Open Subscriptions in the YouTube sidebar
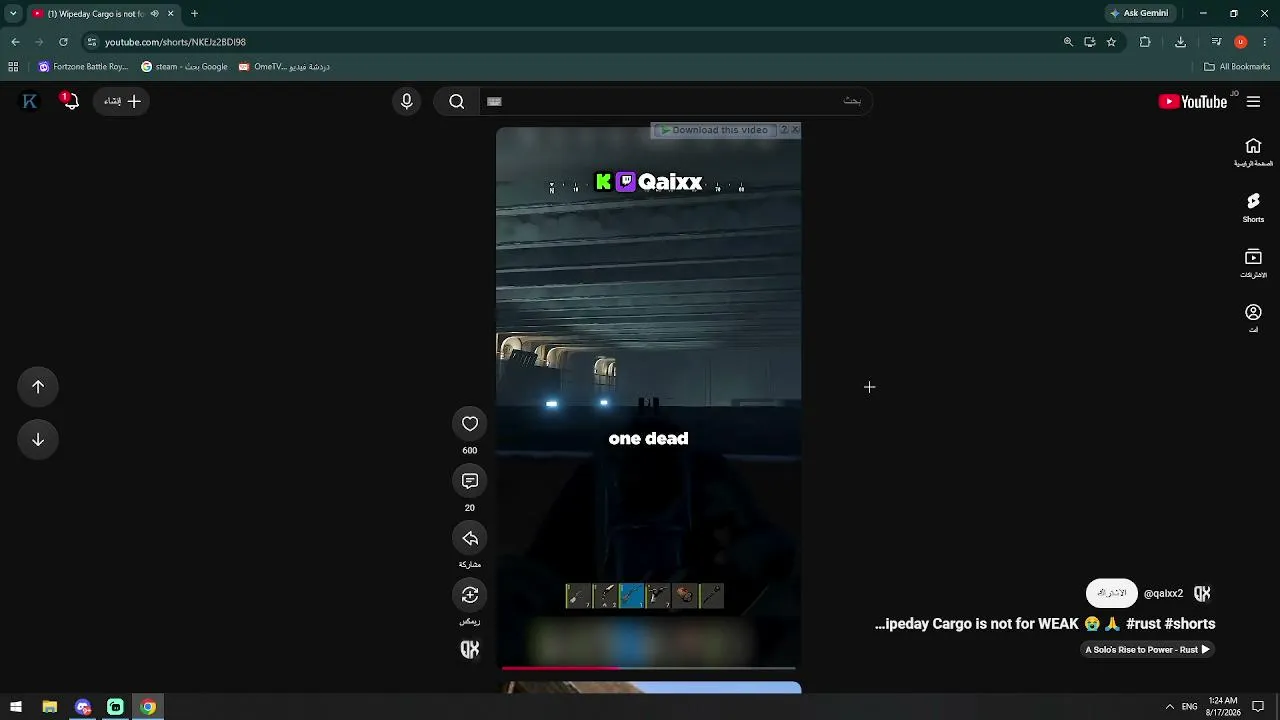Image resolution: width=1280 pixels, height=720 pixels. pyautogui.click(x=1253, y=263)
